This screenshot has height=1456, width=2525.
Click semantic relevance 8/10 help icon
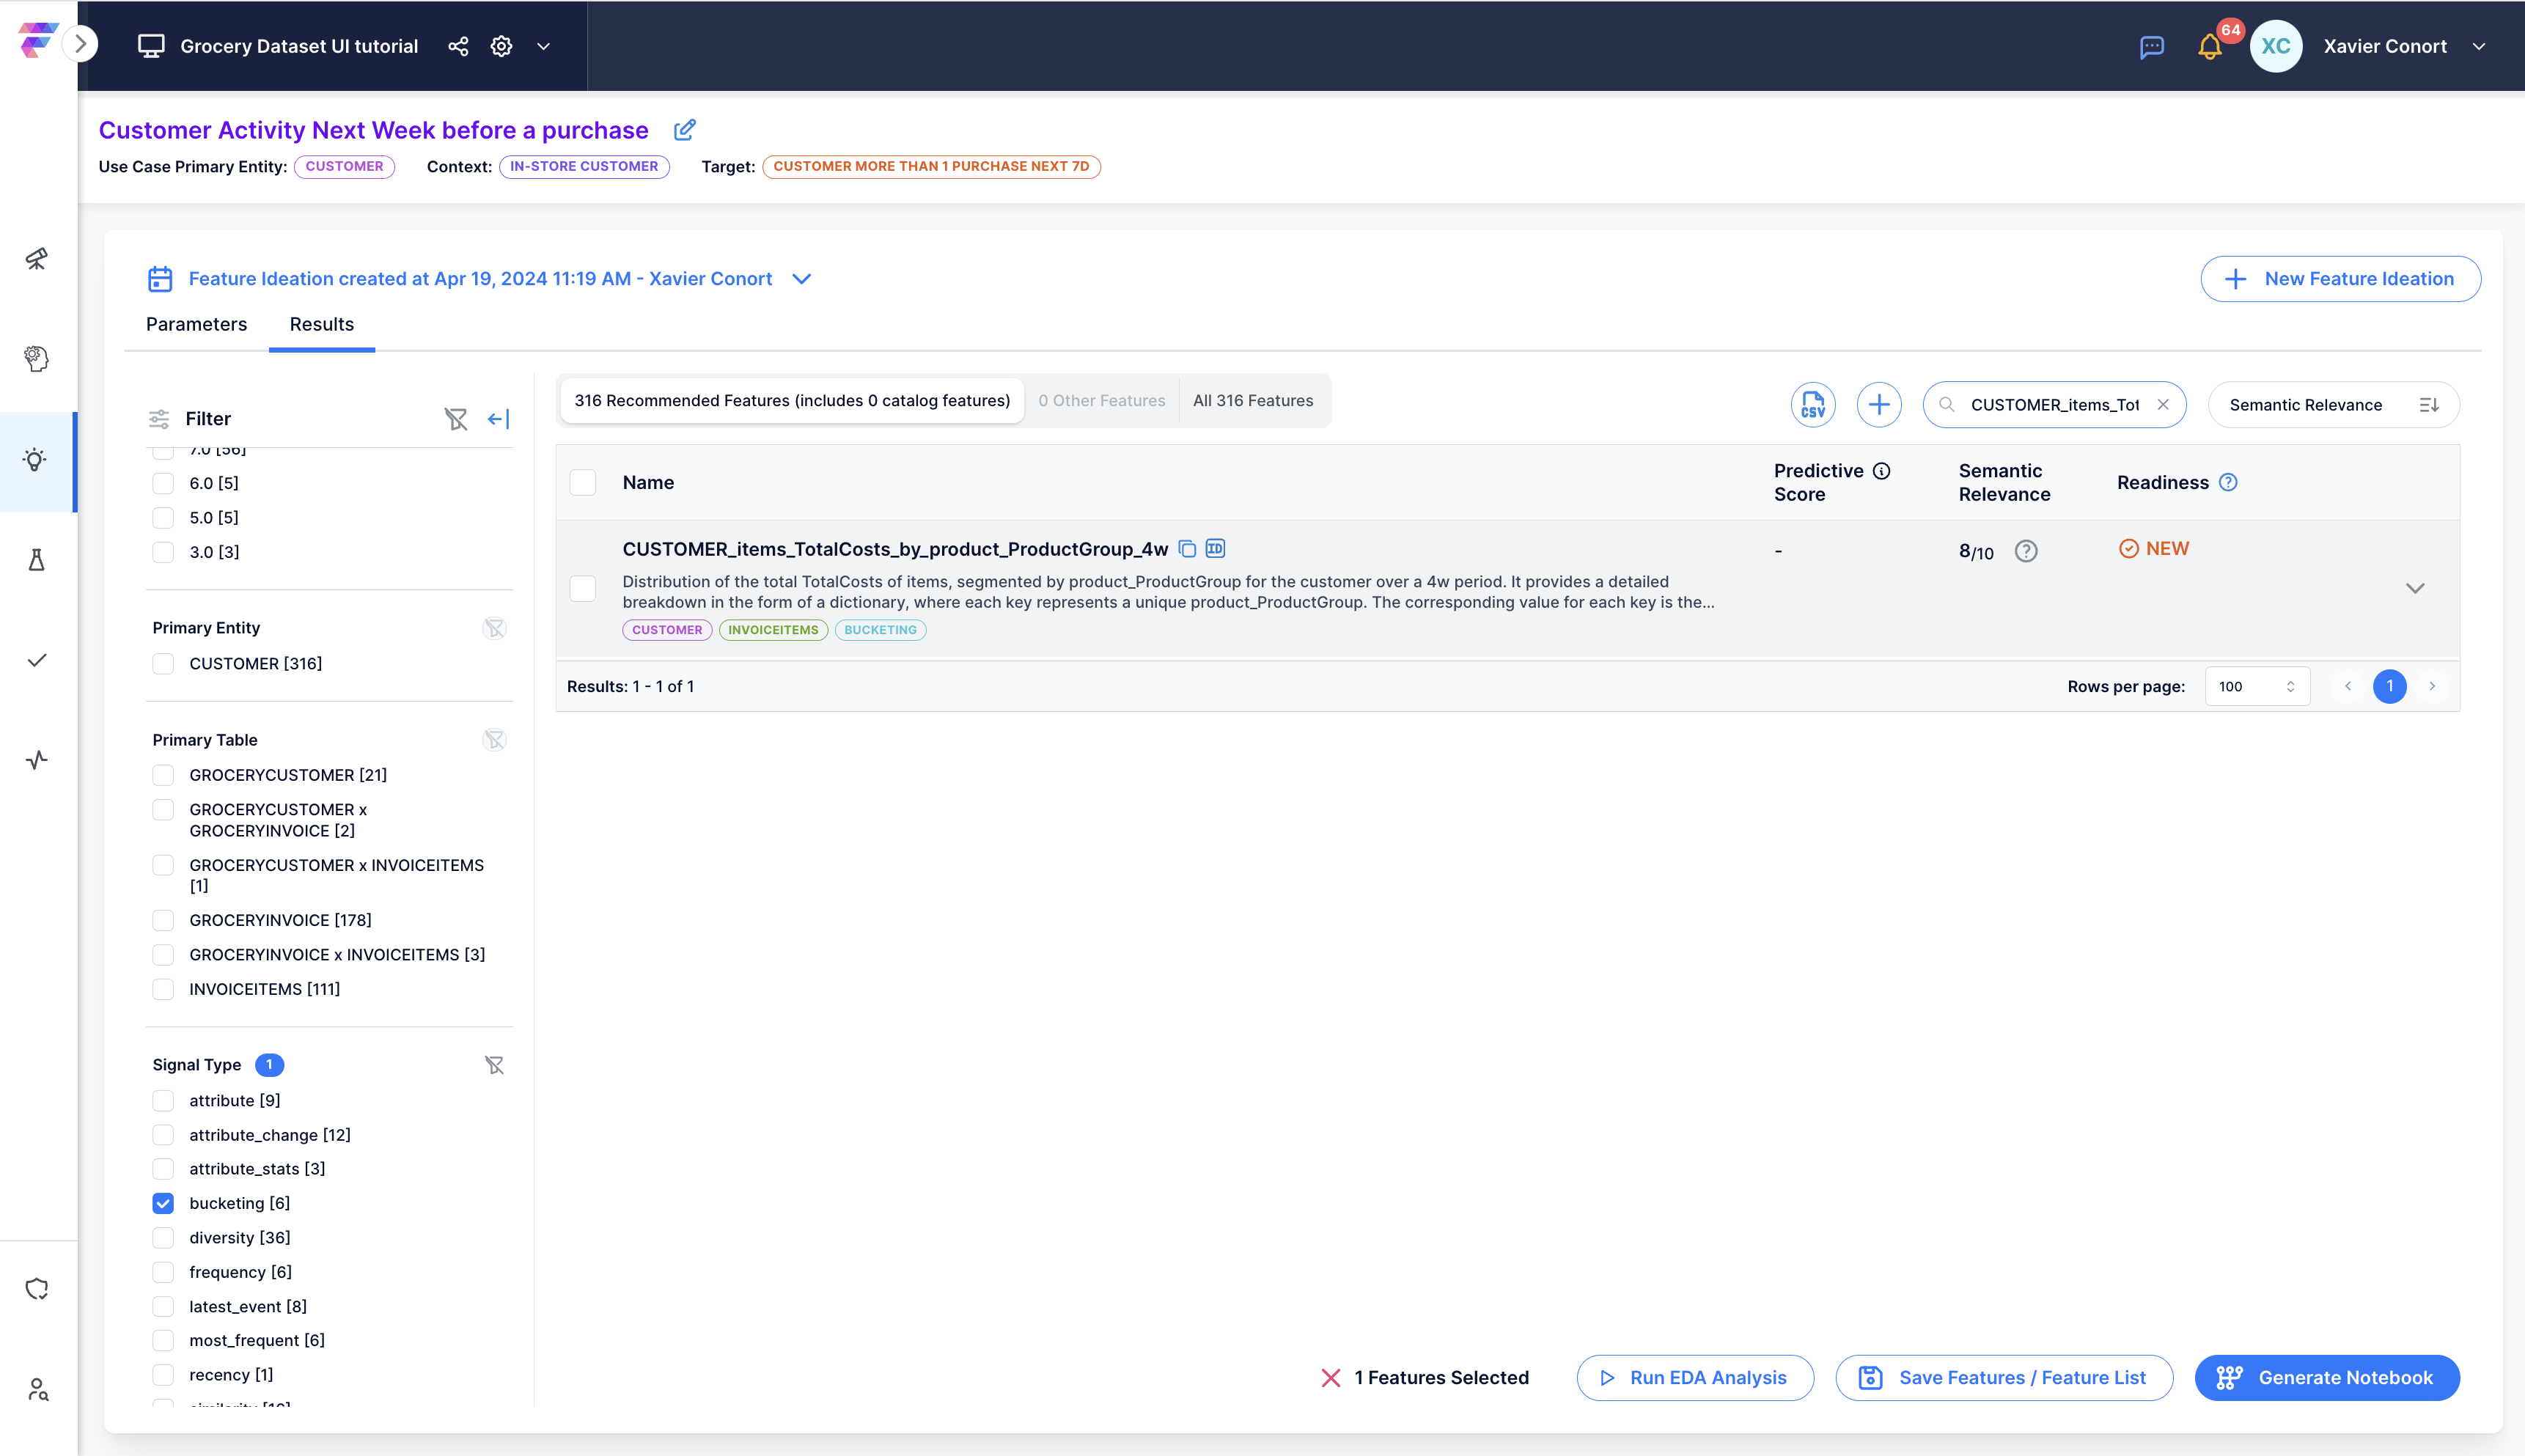[x=2026, y=551]
